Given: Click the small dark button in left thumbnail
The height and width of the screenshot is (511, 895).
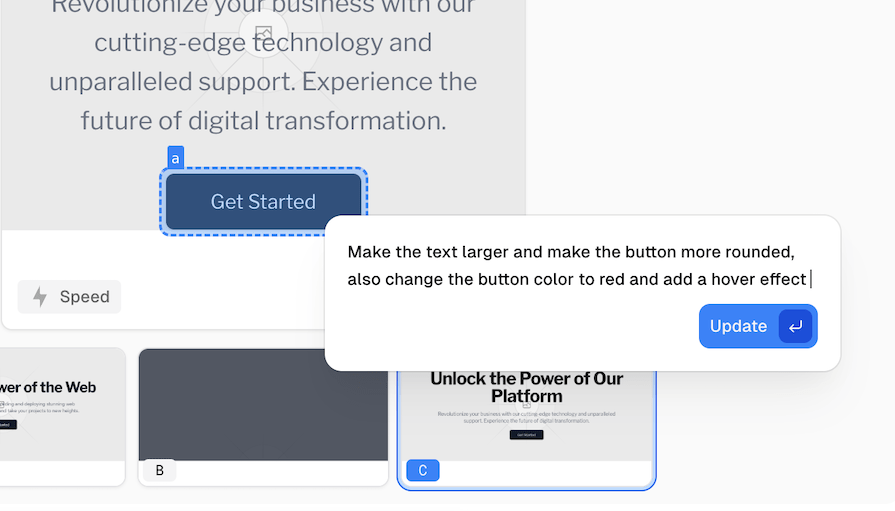Looking at the screenshot, I should coord(8,425).
